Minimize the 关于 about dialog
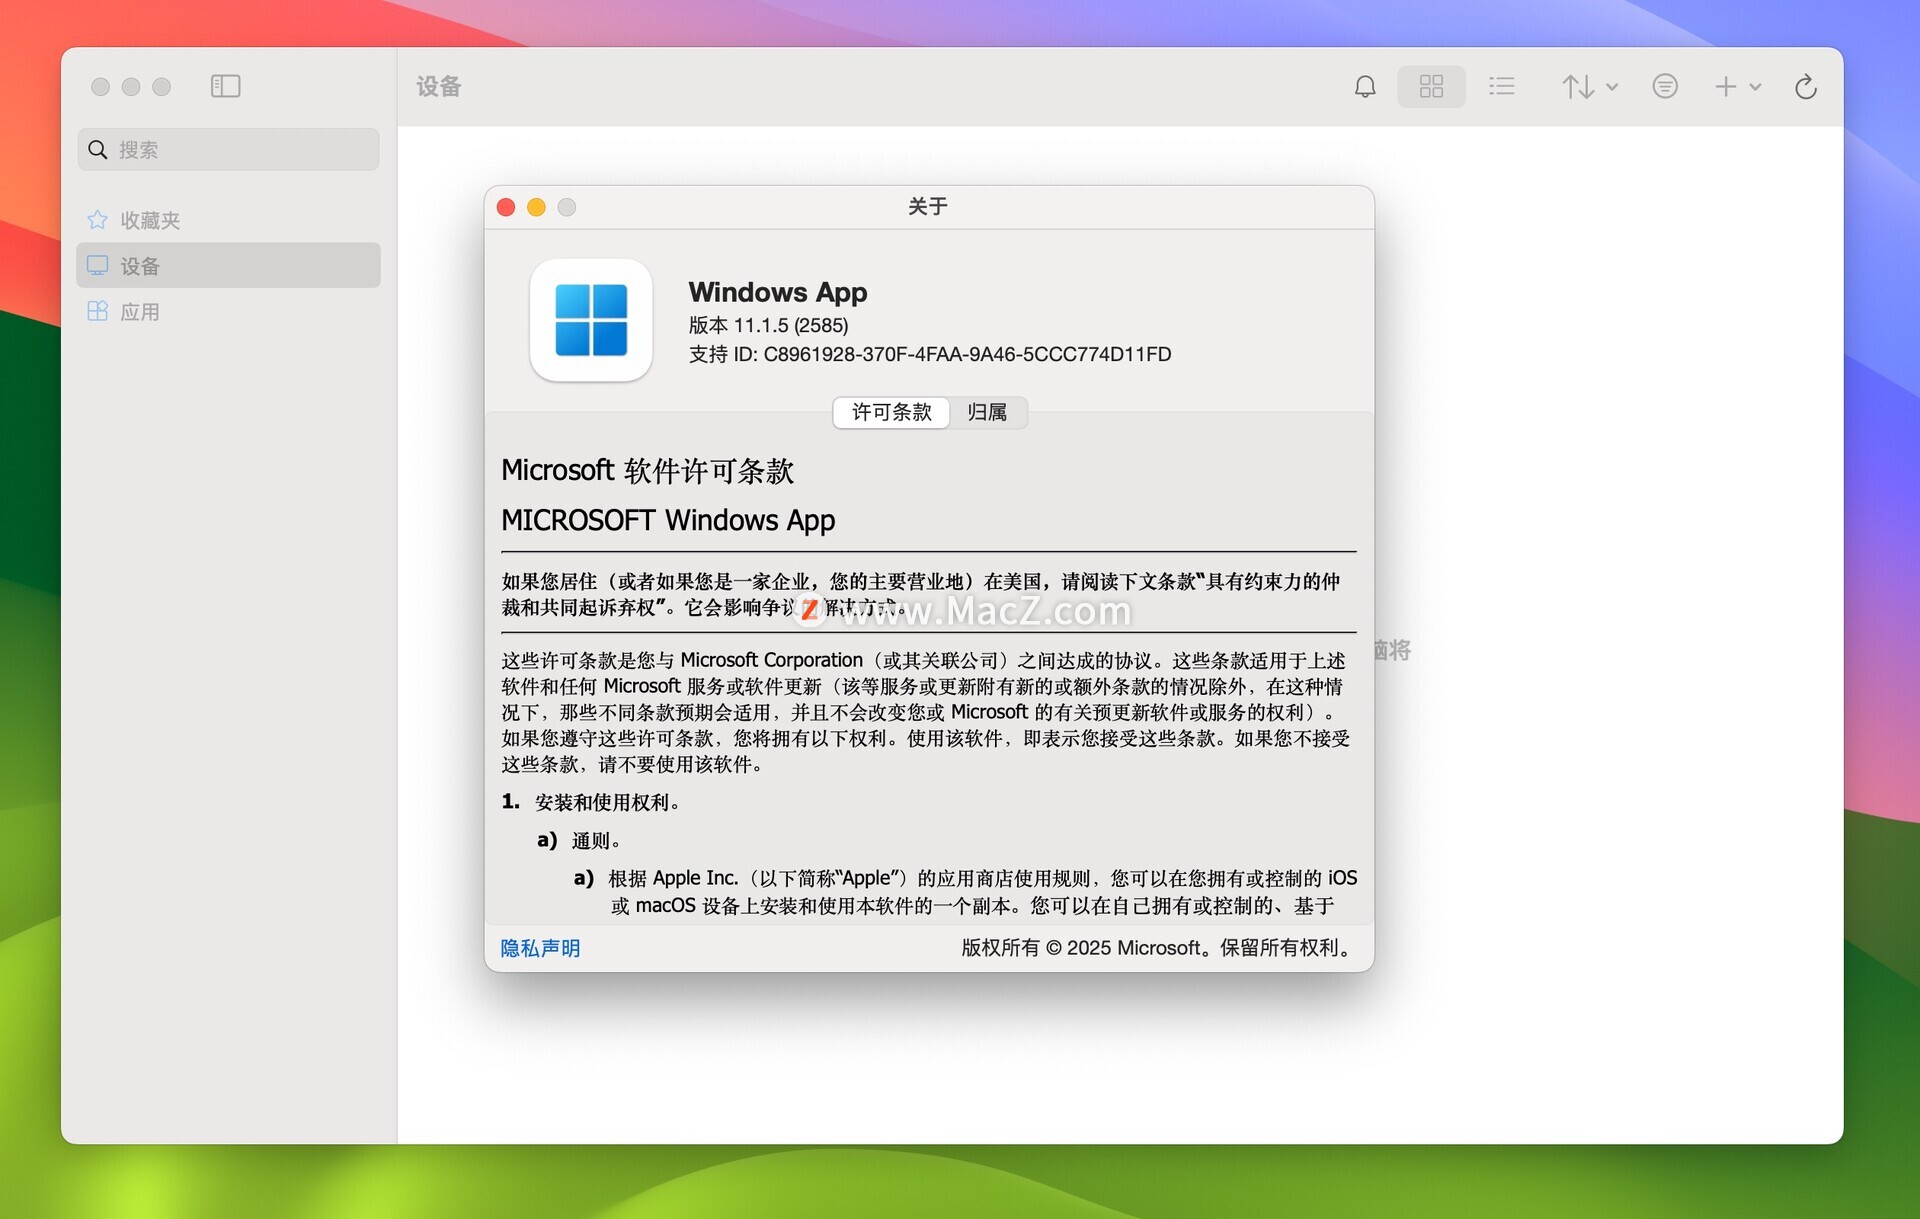Image resolution: width=1920 pixels, height=1219 pixels. 536,207
